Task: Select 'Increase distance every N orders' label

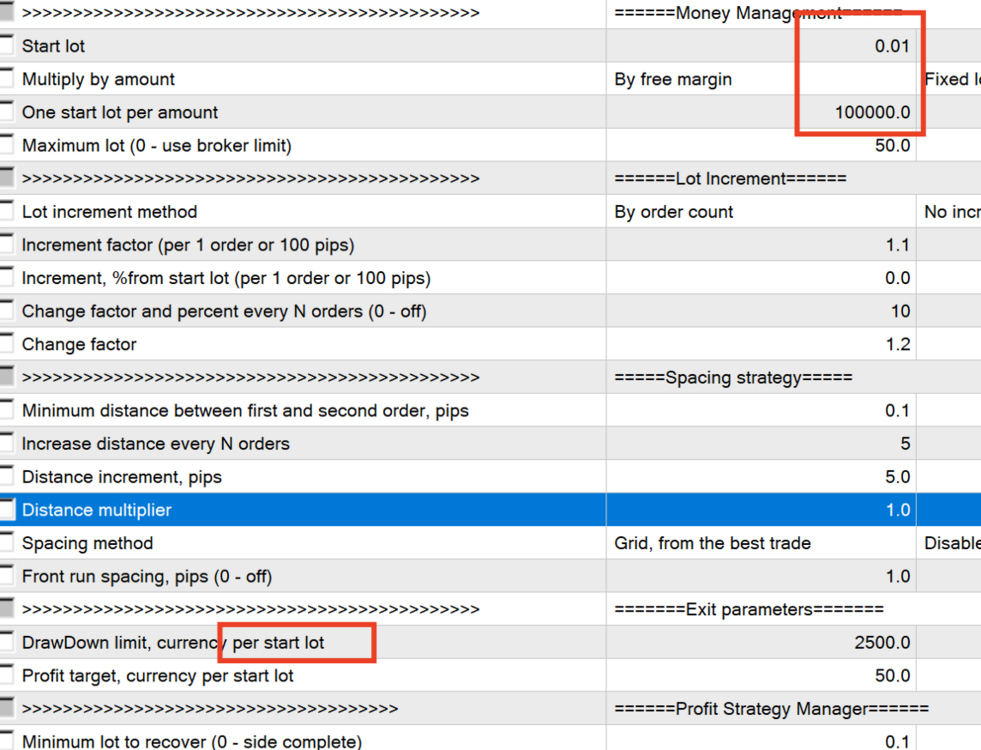Action: click(156, 444)
